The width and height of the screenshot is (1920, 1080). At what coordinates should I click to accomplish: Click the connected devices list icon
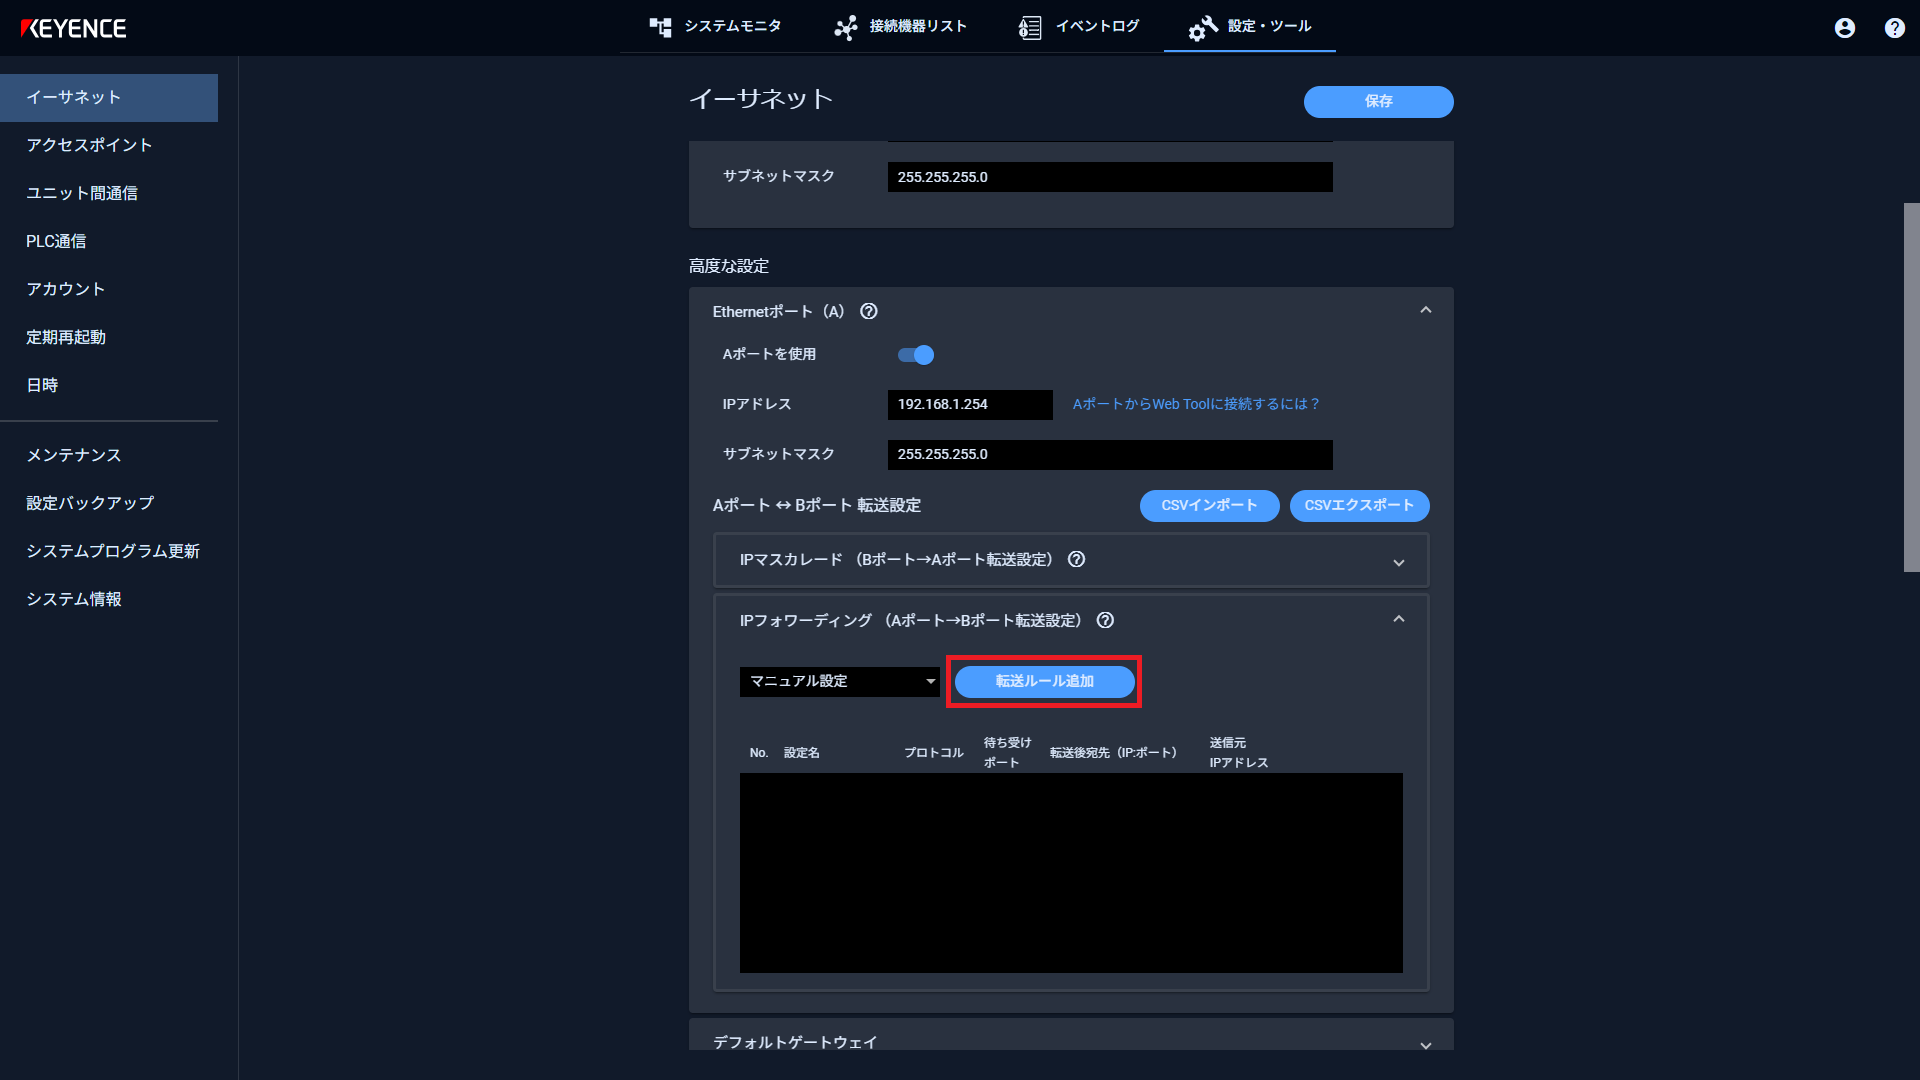(846, 27)
